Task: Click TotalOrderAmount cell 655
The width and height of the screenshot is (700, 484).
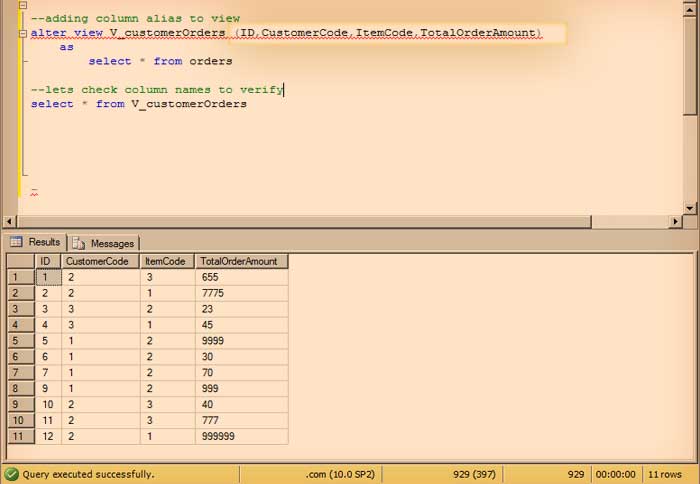Action: click(242, 277)
